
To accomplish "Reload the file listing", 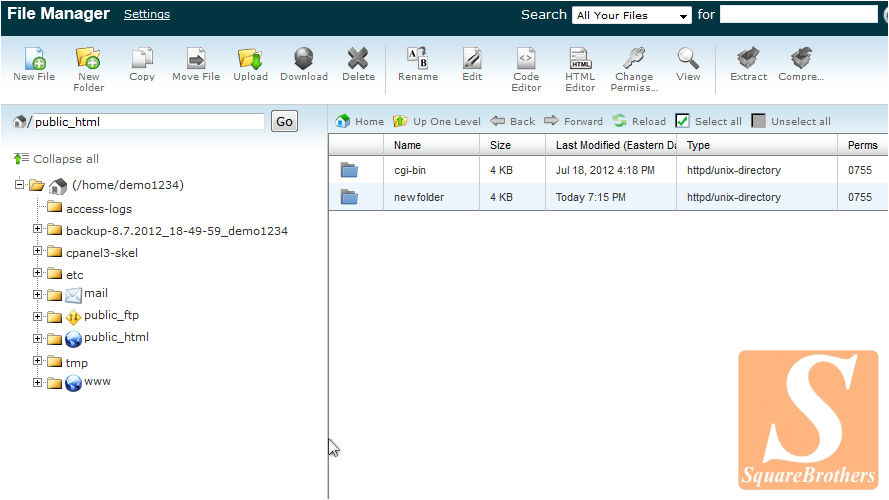I will pyautogui.click(x=639, y=121).
